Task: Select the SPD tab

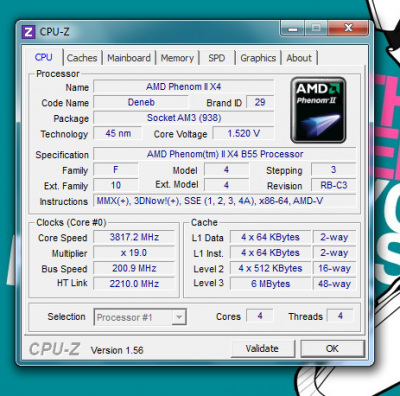Action: click(217, 58)
